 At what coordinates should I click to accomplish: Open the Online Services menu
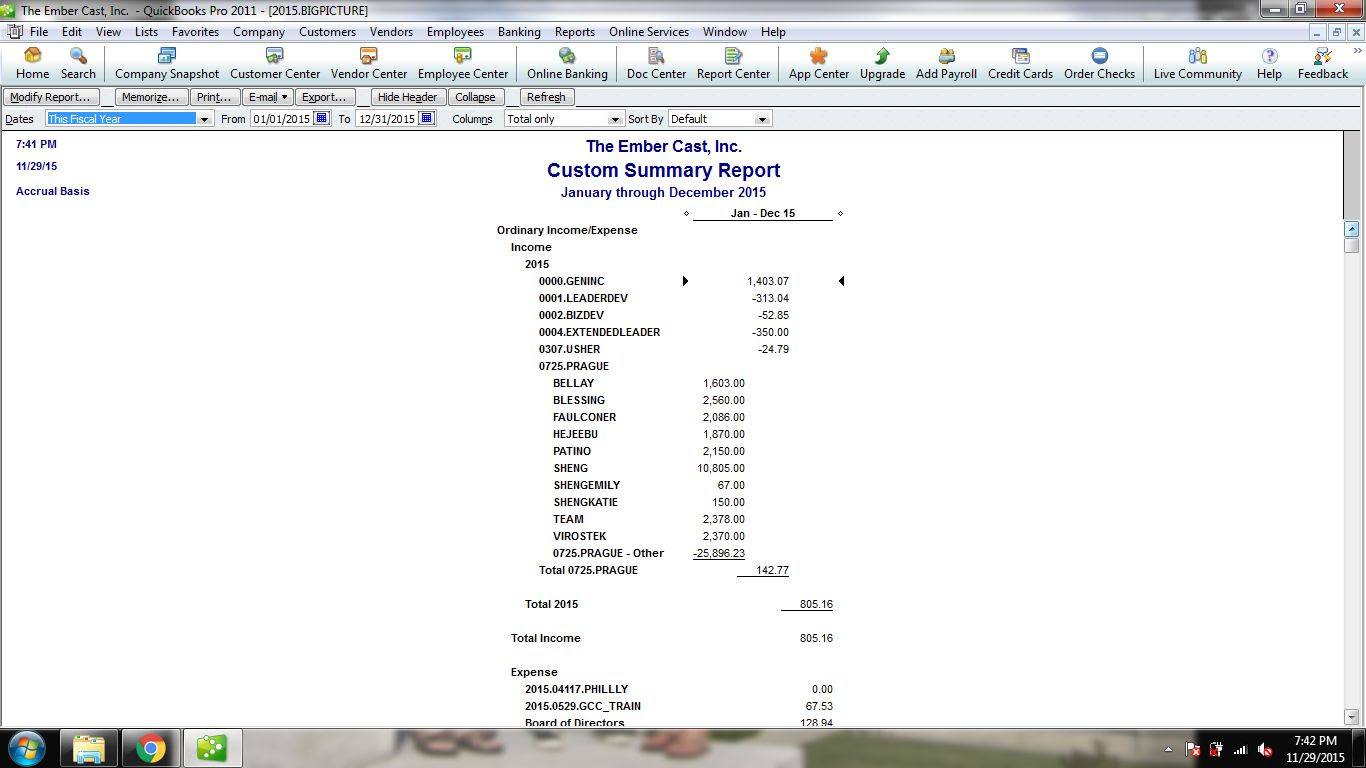tap(649, 32)
